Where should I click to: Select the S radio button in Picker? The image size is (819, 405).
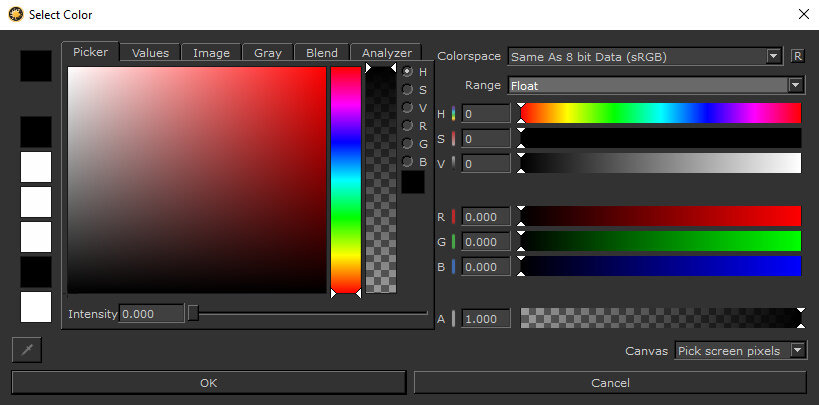[x=408, y=90]
